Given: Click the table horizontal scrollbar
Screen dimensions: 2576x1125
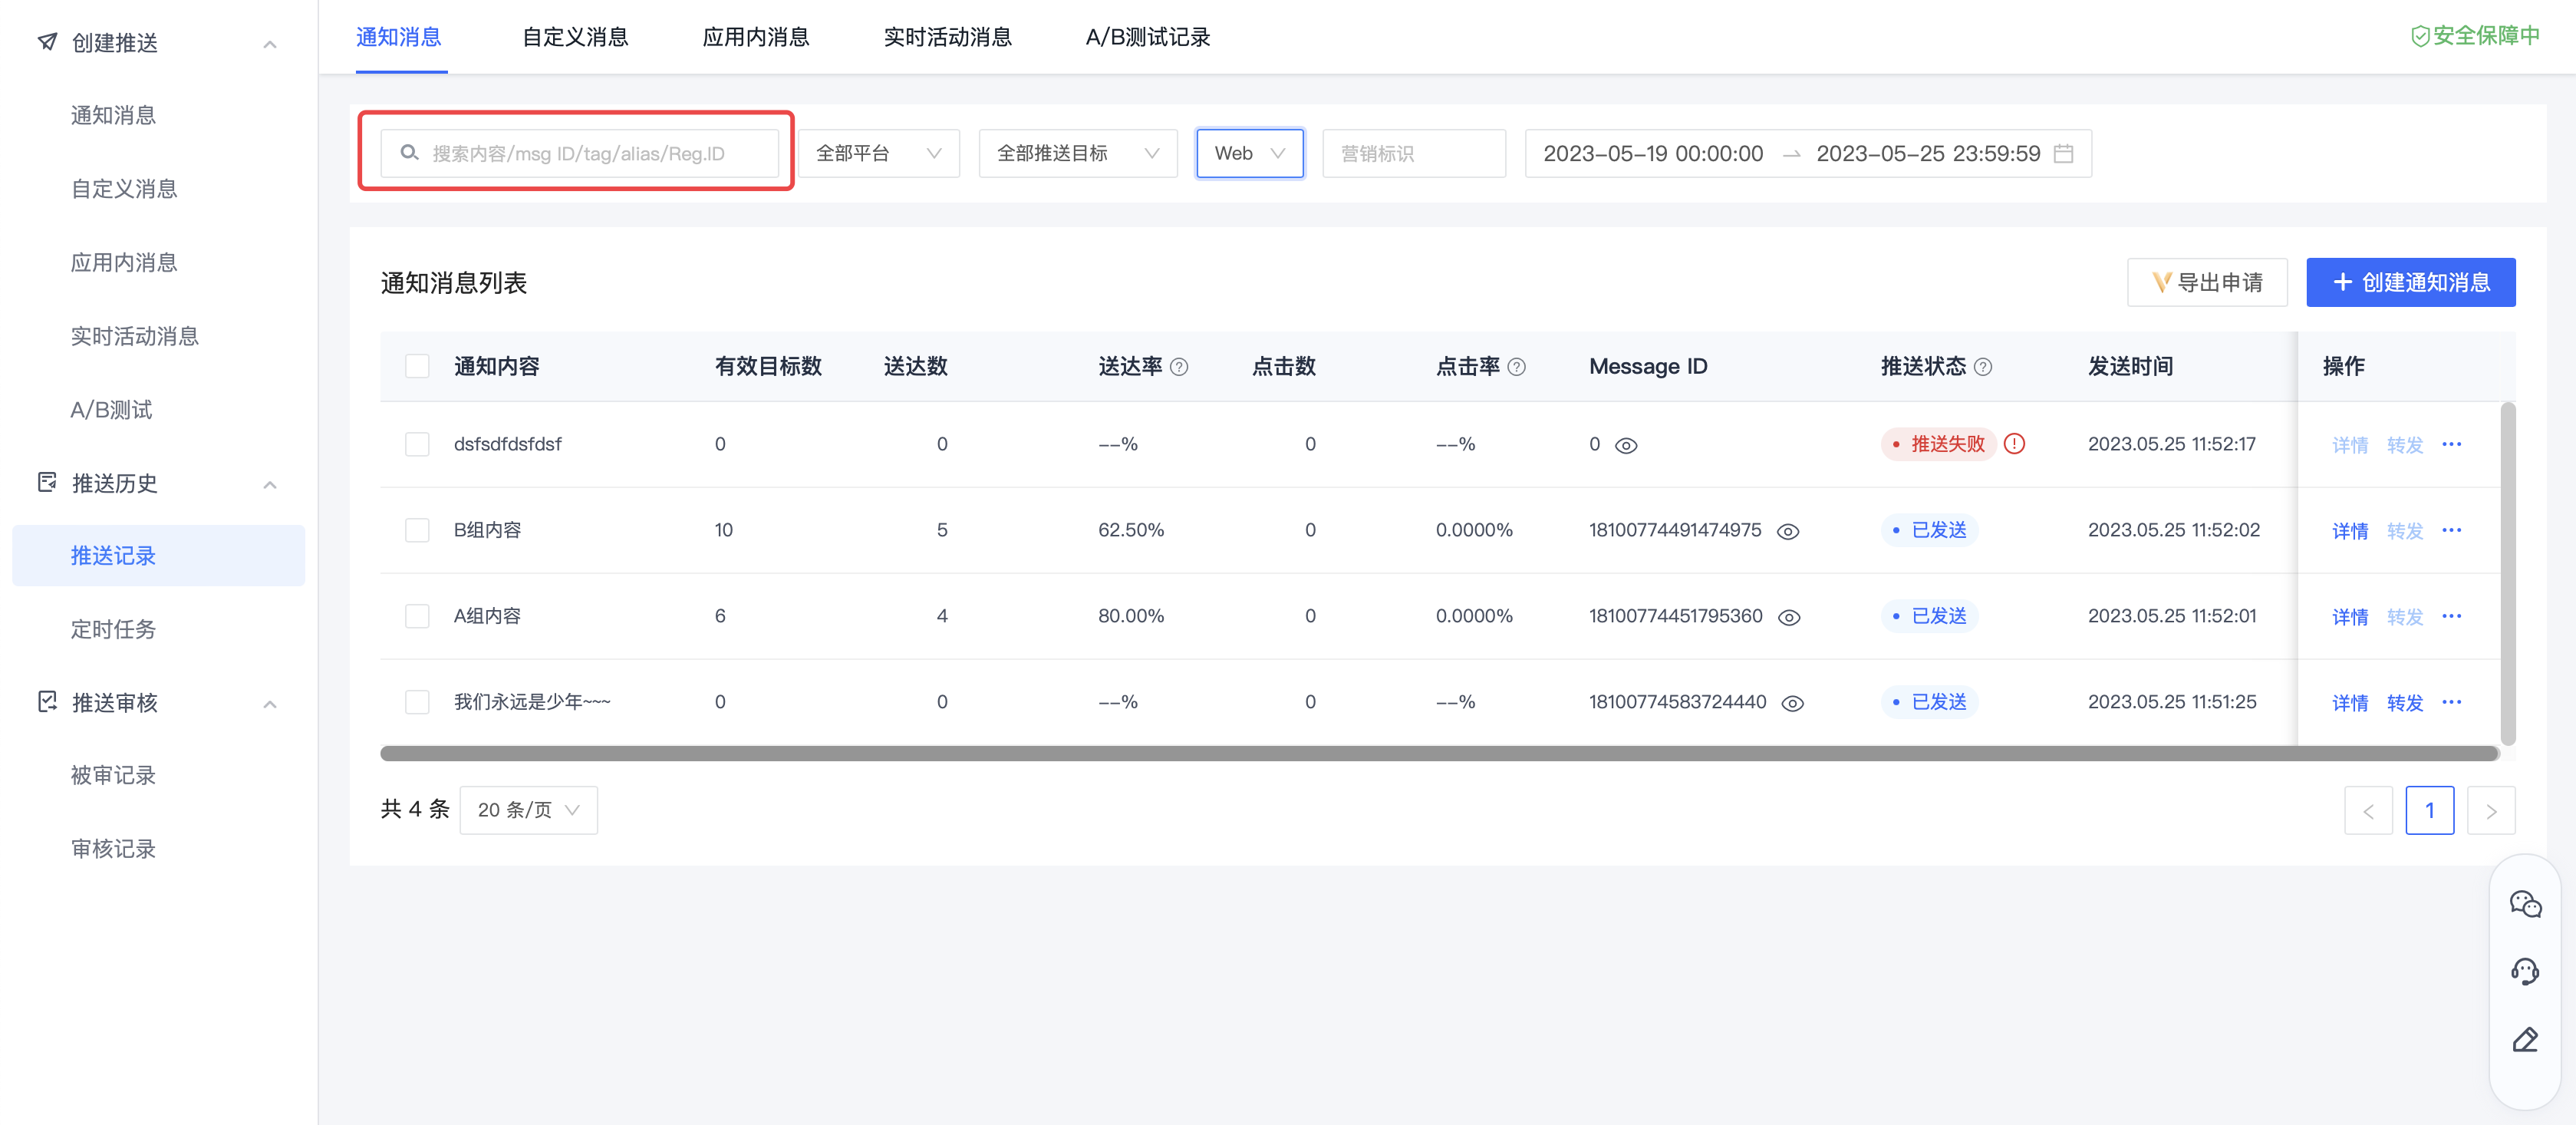Looking at the screenshot, I should point(1440,753).
